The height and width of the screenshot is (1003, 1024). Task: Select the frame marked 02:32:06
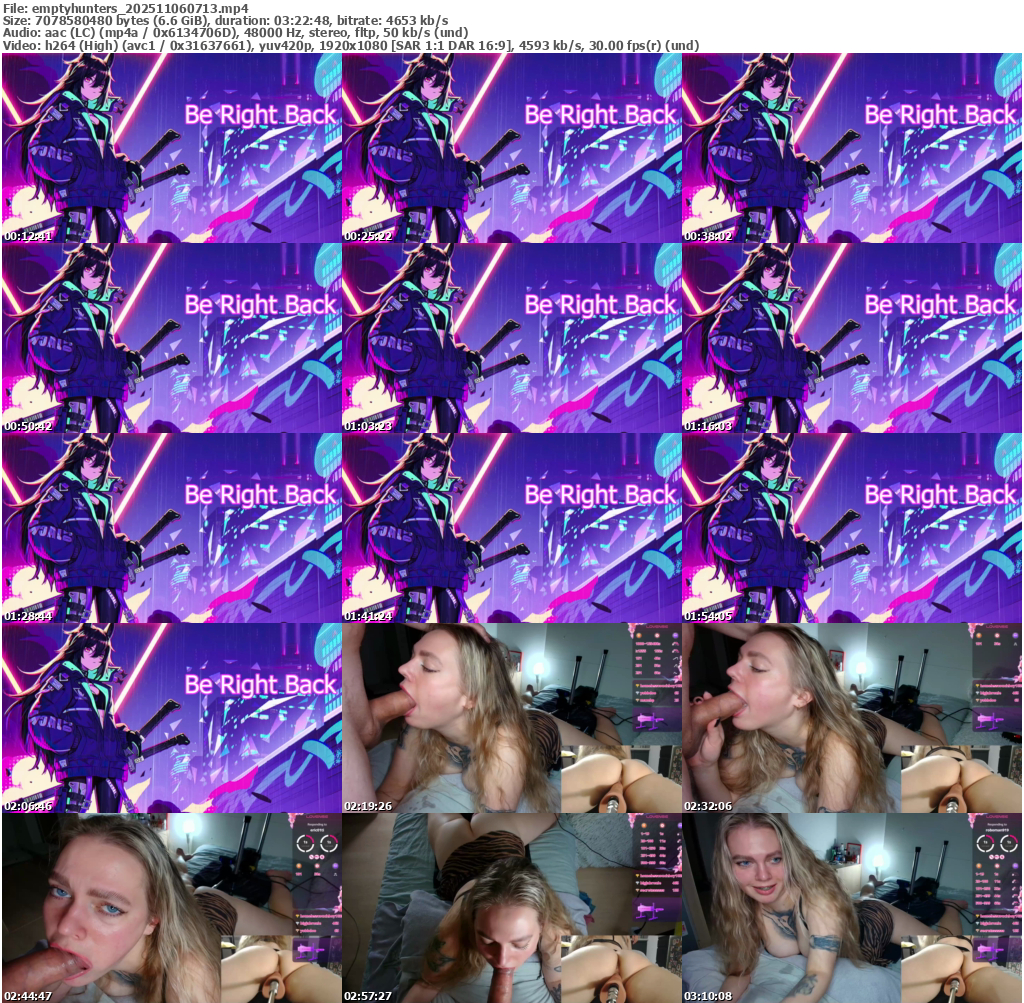pos(851,718)
